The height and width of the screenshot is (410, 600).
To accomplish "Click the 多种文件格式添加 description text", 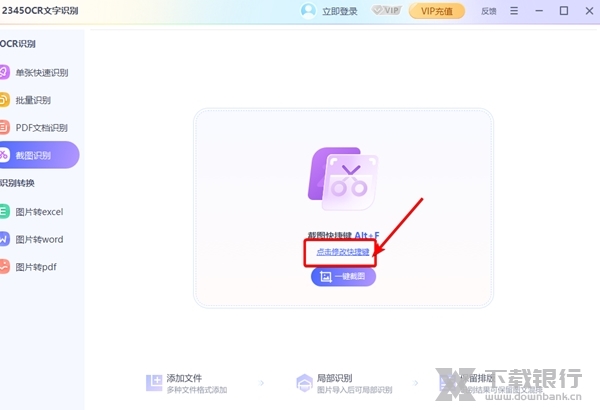I will pos(197,390).
